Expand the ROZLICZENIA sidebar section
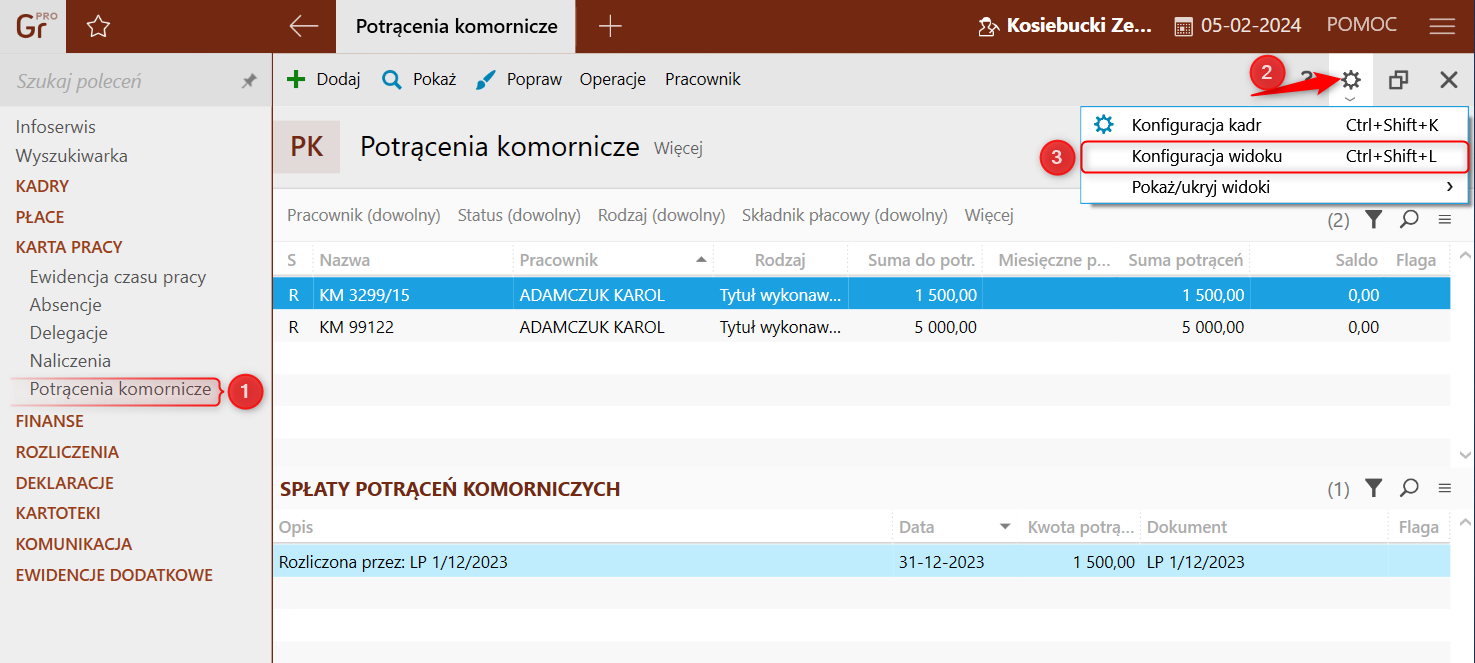This screenshot has width=1475, height=663. [x=67, y=452]
